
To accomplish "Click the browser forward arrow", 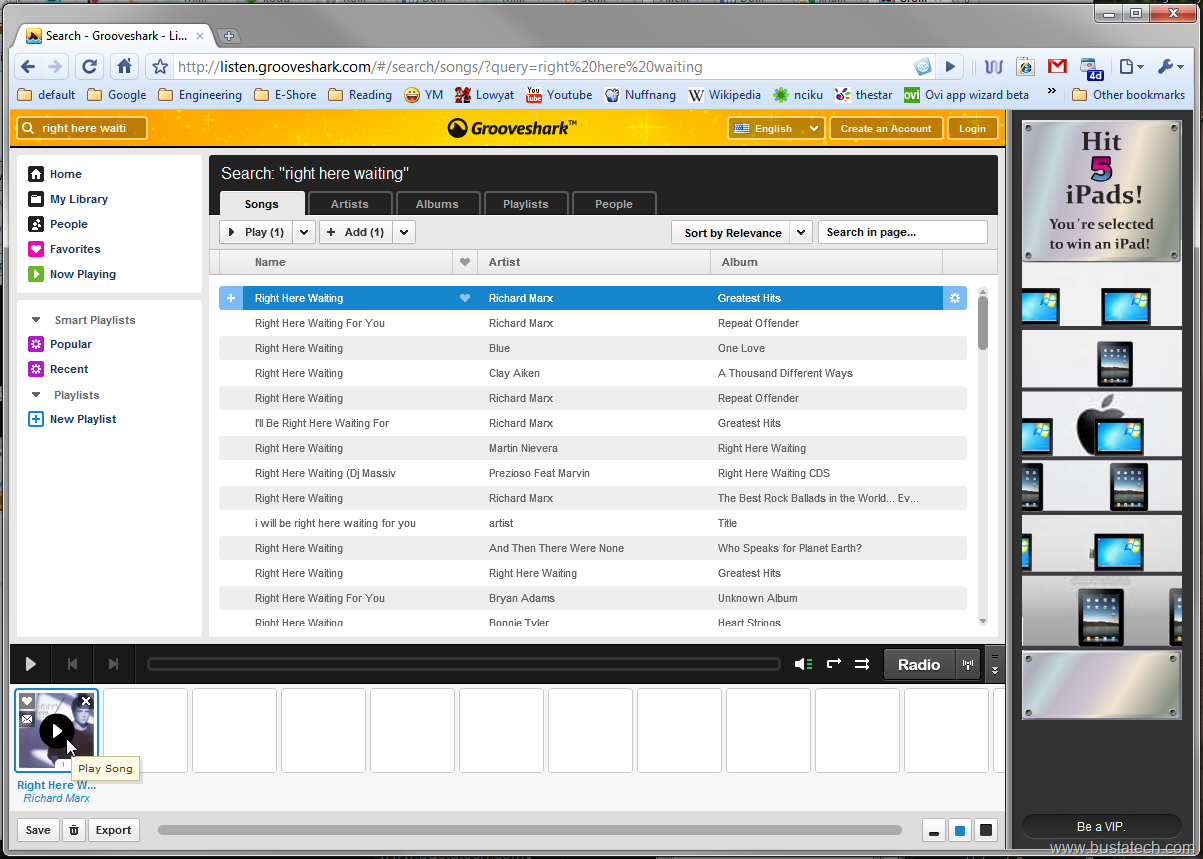I will [x=56, y=67].
